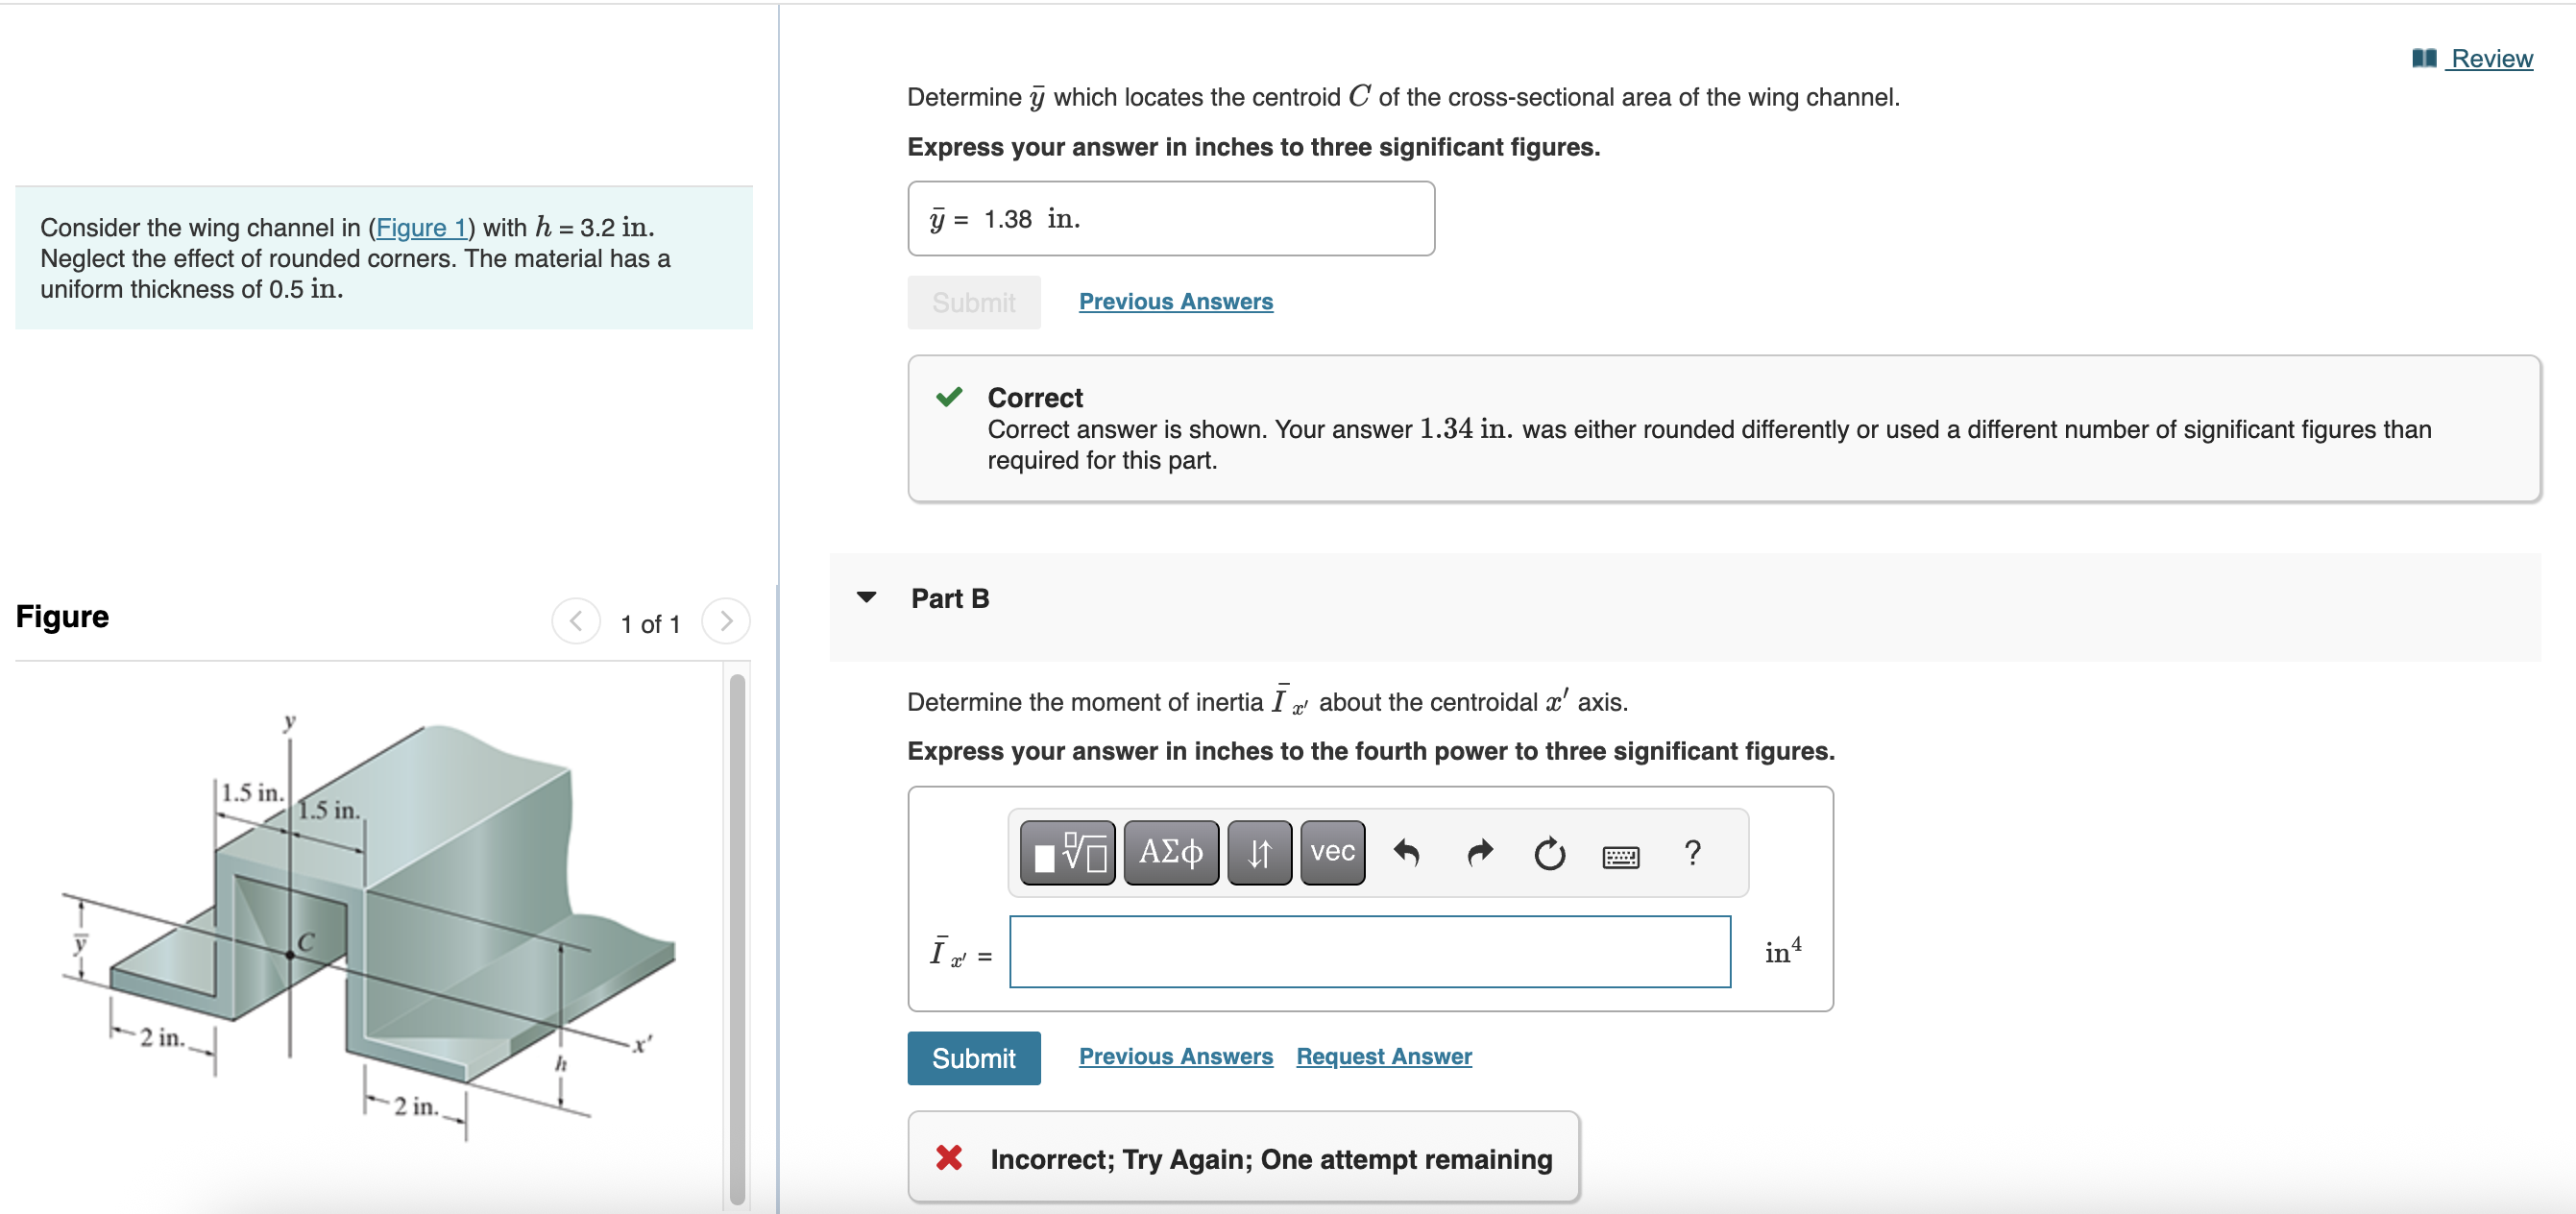Open the help question mark
Viewport: 2576px width, 1214px height.
point(1692,853)
